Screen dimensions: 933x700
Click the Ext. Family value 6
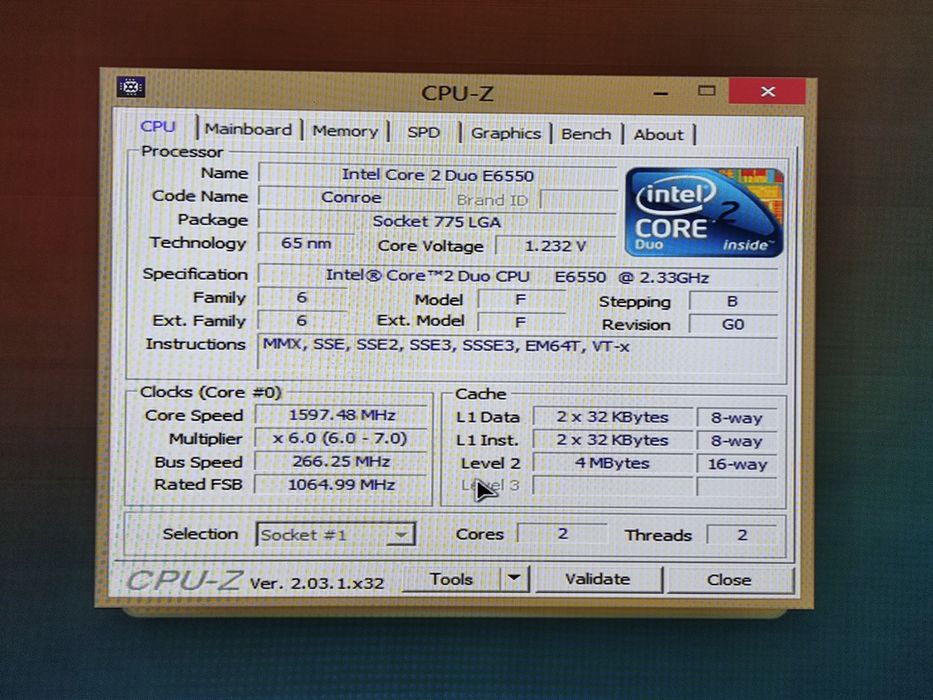(x=302, y=320)
